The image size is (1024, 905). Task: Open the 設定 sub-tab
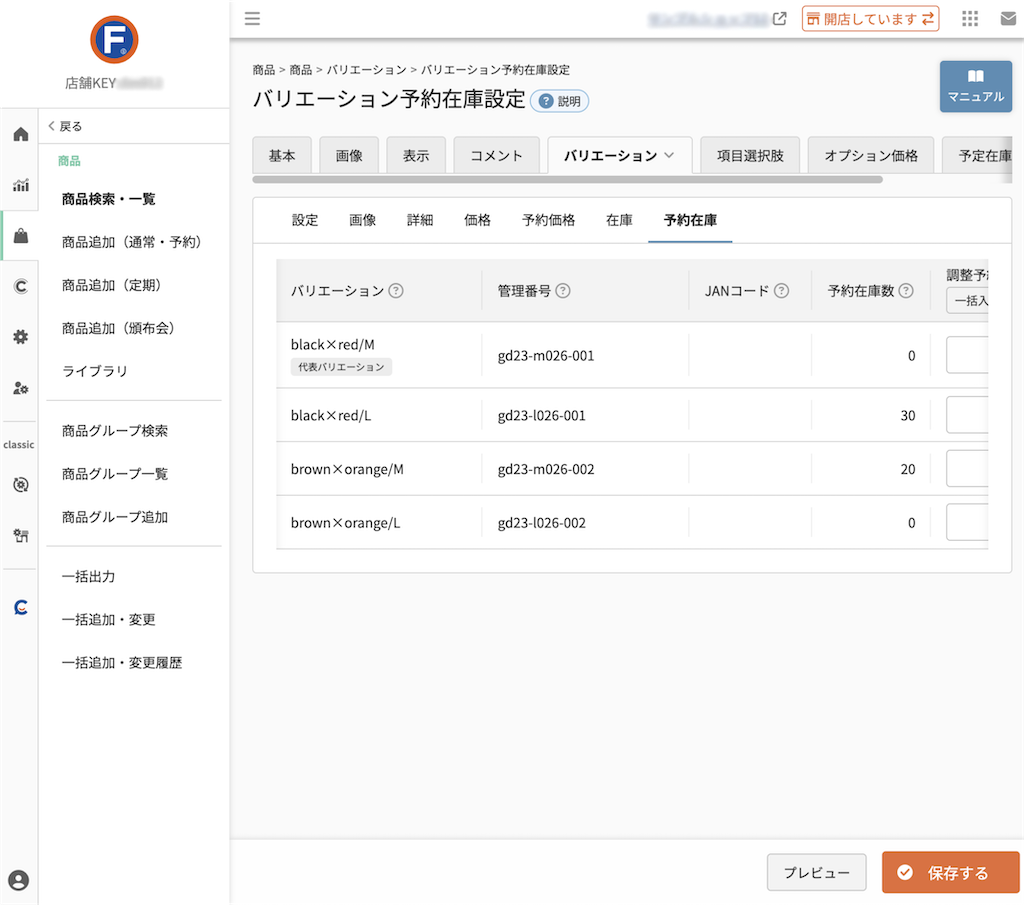[x=305, y=220]
